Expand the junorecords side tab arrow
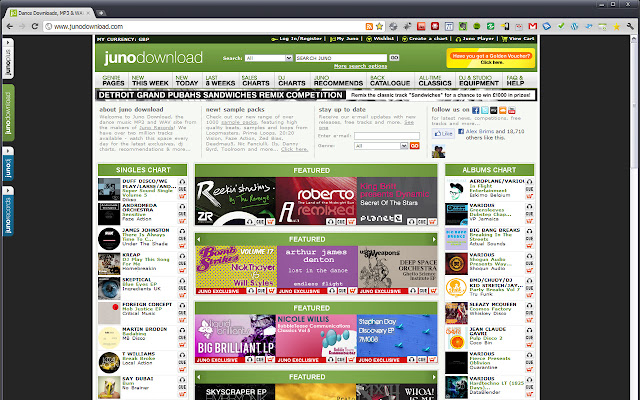 coord(8,191)
